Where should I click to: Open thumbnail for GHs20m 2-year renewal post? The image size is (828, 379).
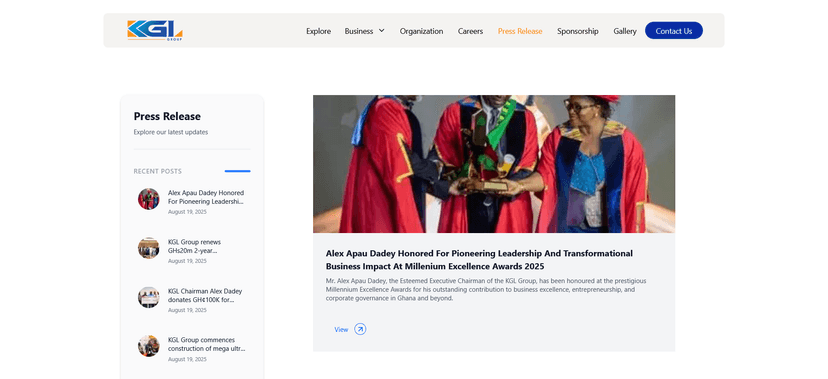click(148, 248)
